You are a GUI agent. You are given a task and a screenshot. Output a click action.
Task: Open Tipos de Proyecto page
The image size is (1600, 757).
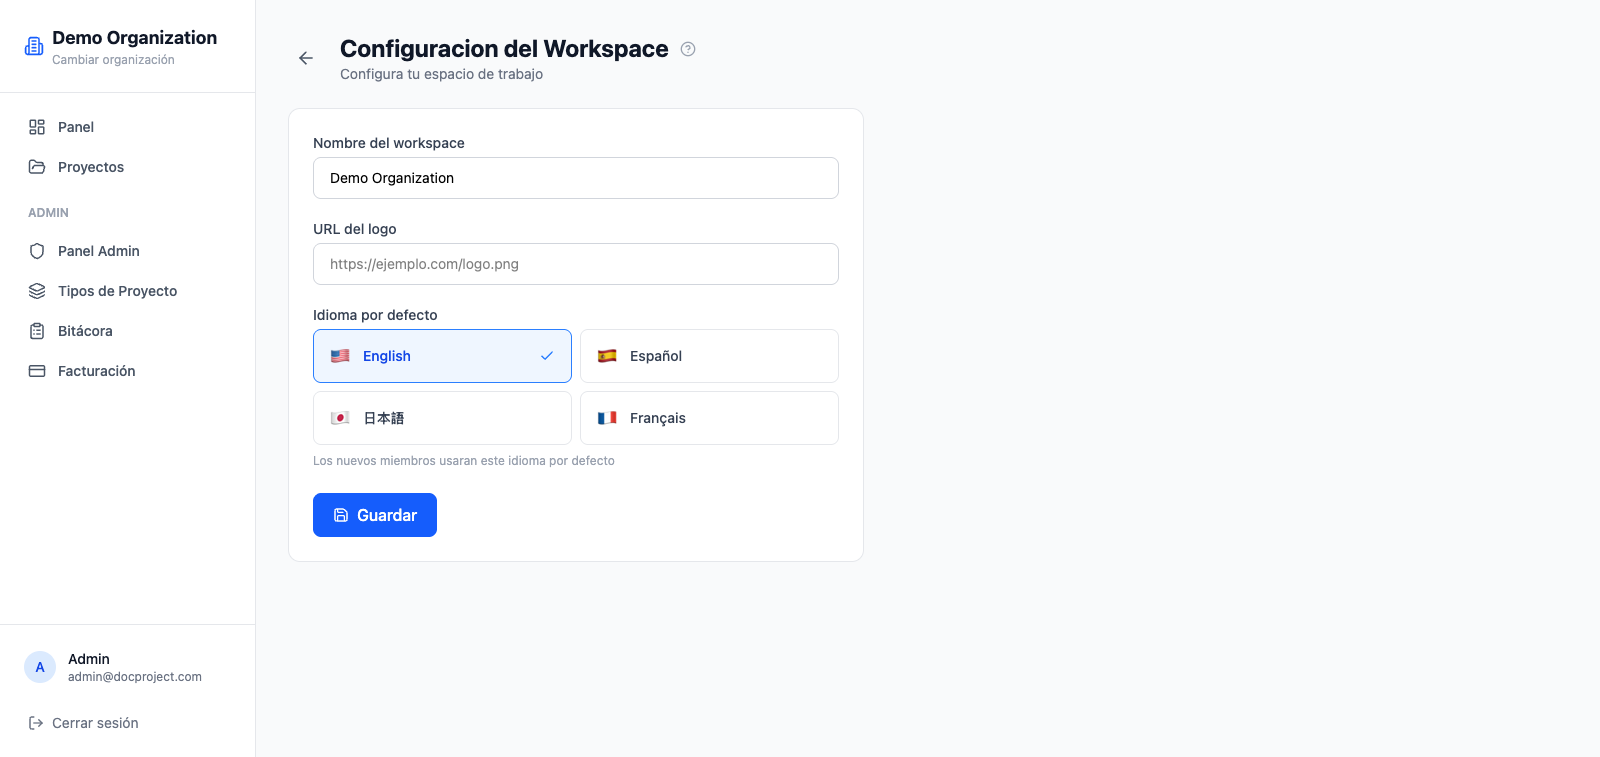[x=128, y=291]
